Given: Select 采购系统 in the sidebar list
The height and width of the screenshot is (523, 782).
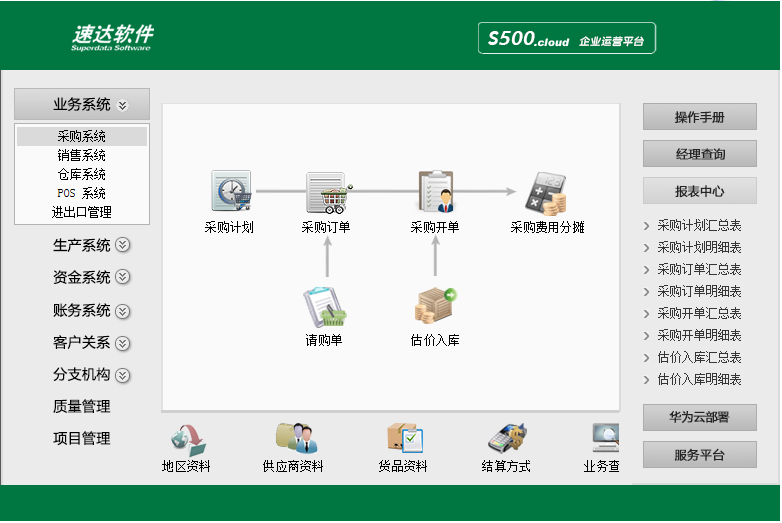Looking at the screenshot, I should point(82,136).
